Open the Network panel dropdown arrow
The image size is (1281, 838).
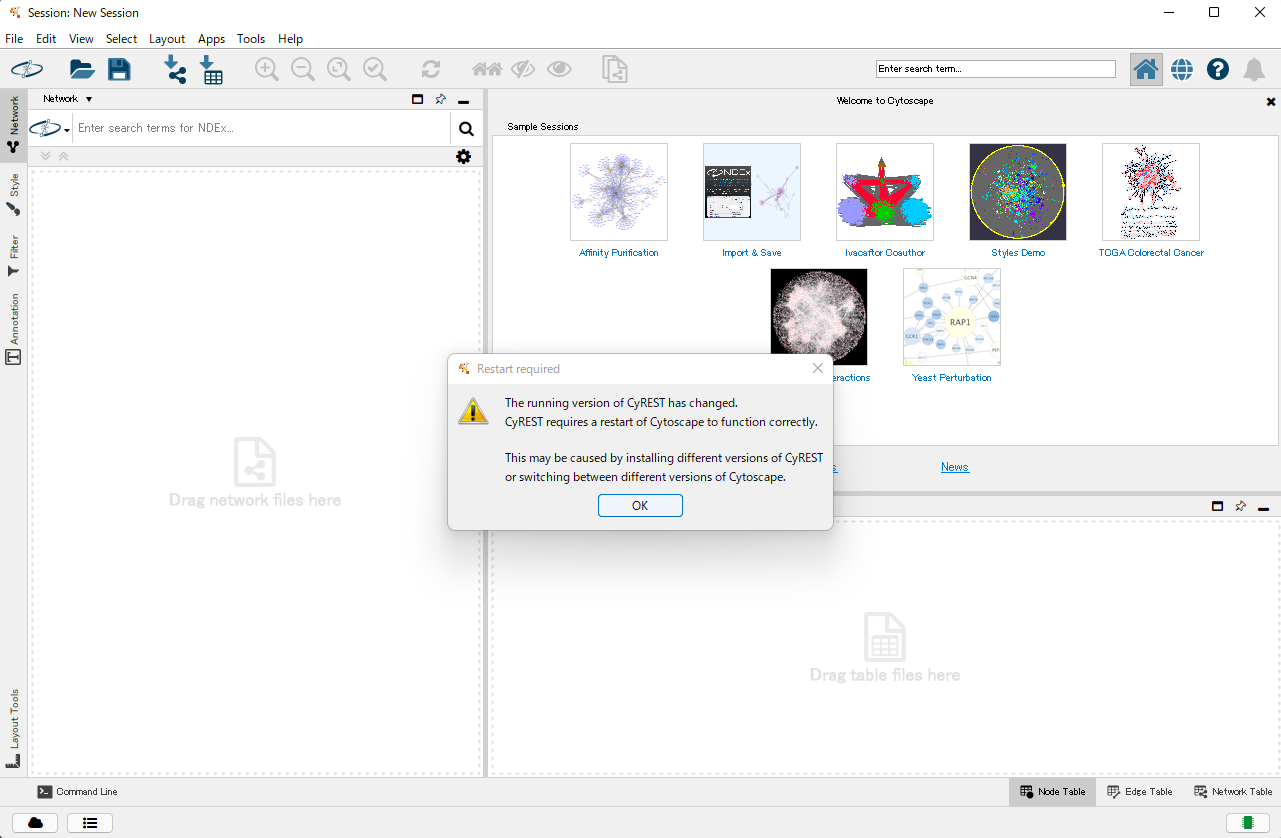[89, 99]
